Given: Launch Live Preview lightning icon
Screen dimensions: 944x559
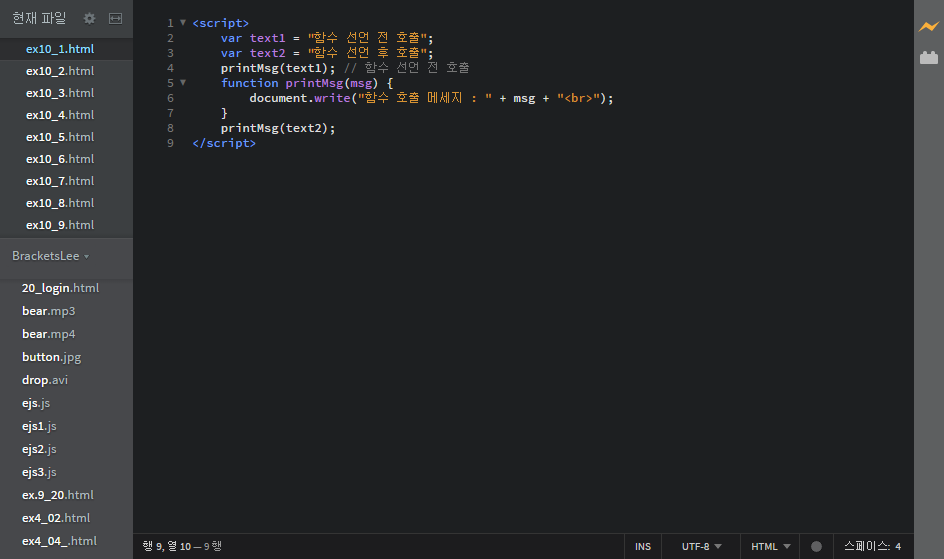Looking at the screenshot, I should point(929,26).
